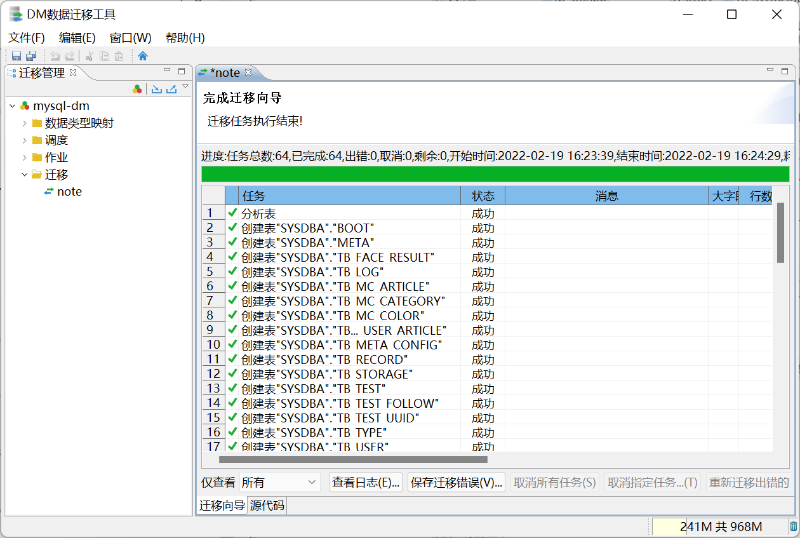Click the heap status 241M 共 968M
Image resolution: width=800 pixels, height=538 pixels.
(x=720, y=526)
